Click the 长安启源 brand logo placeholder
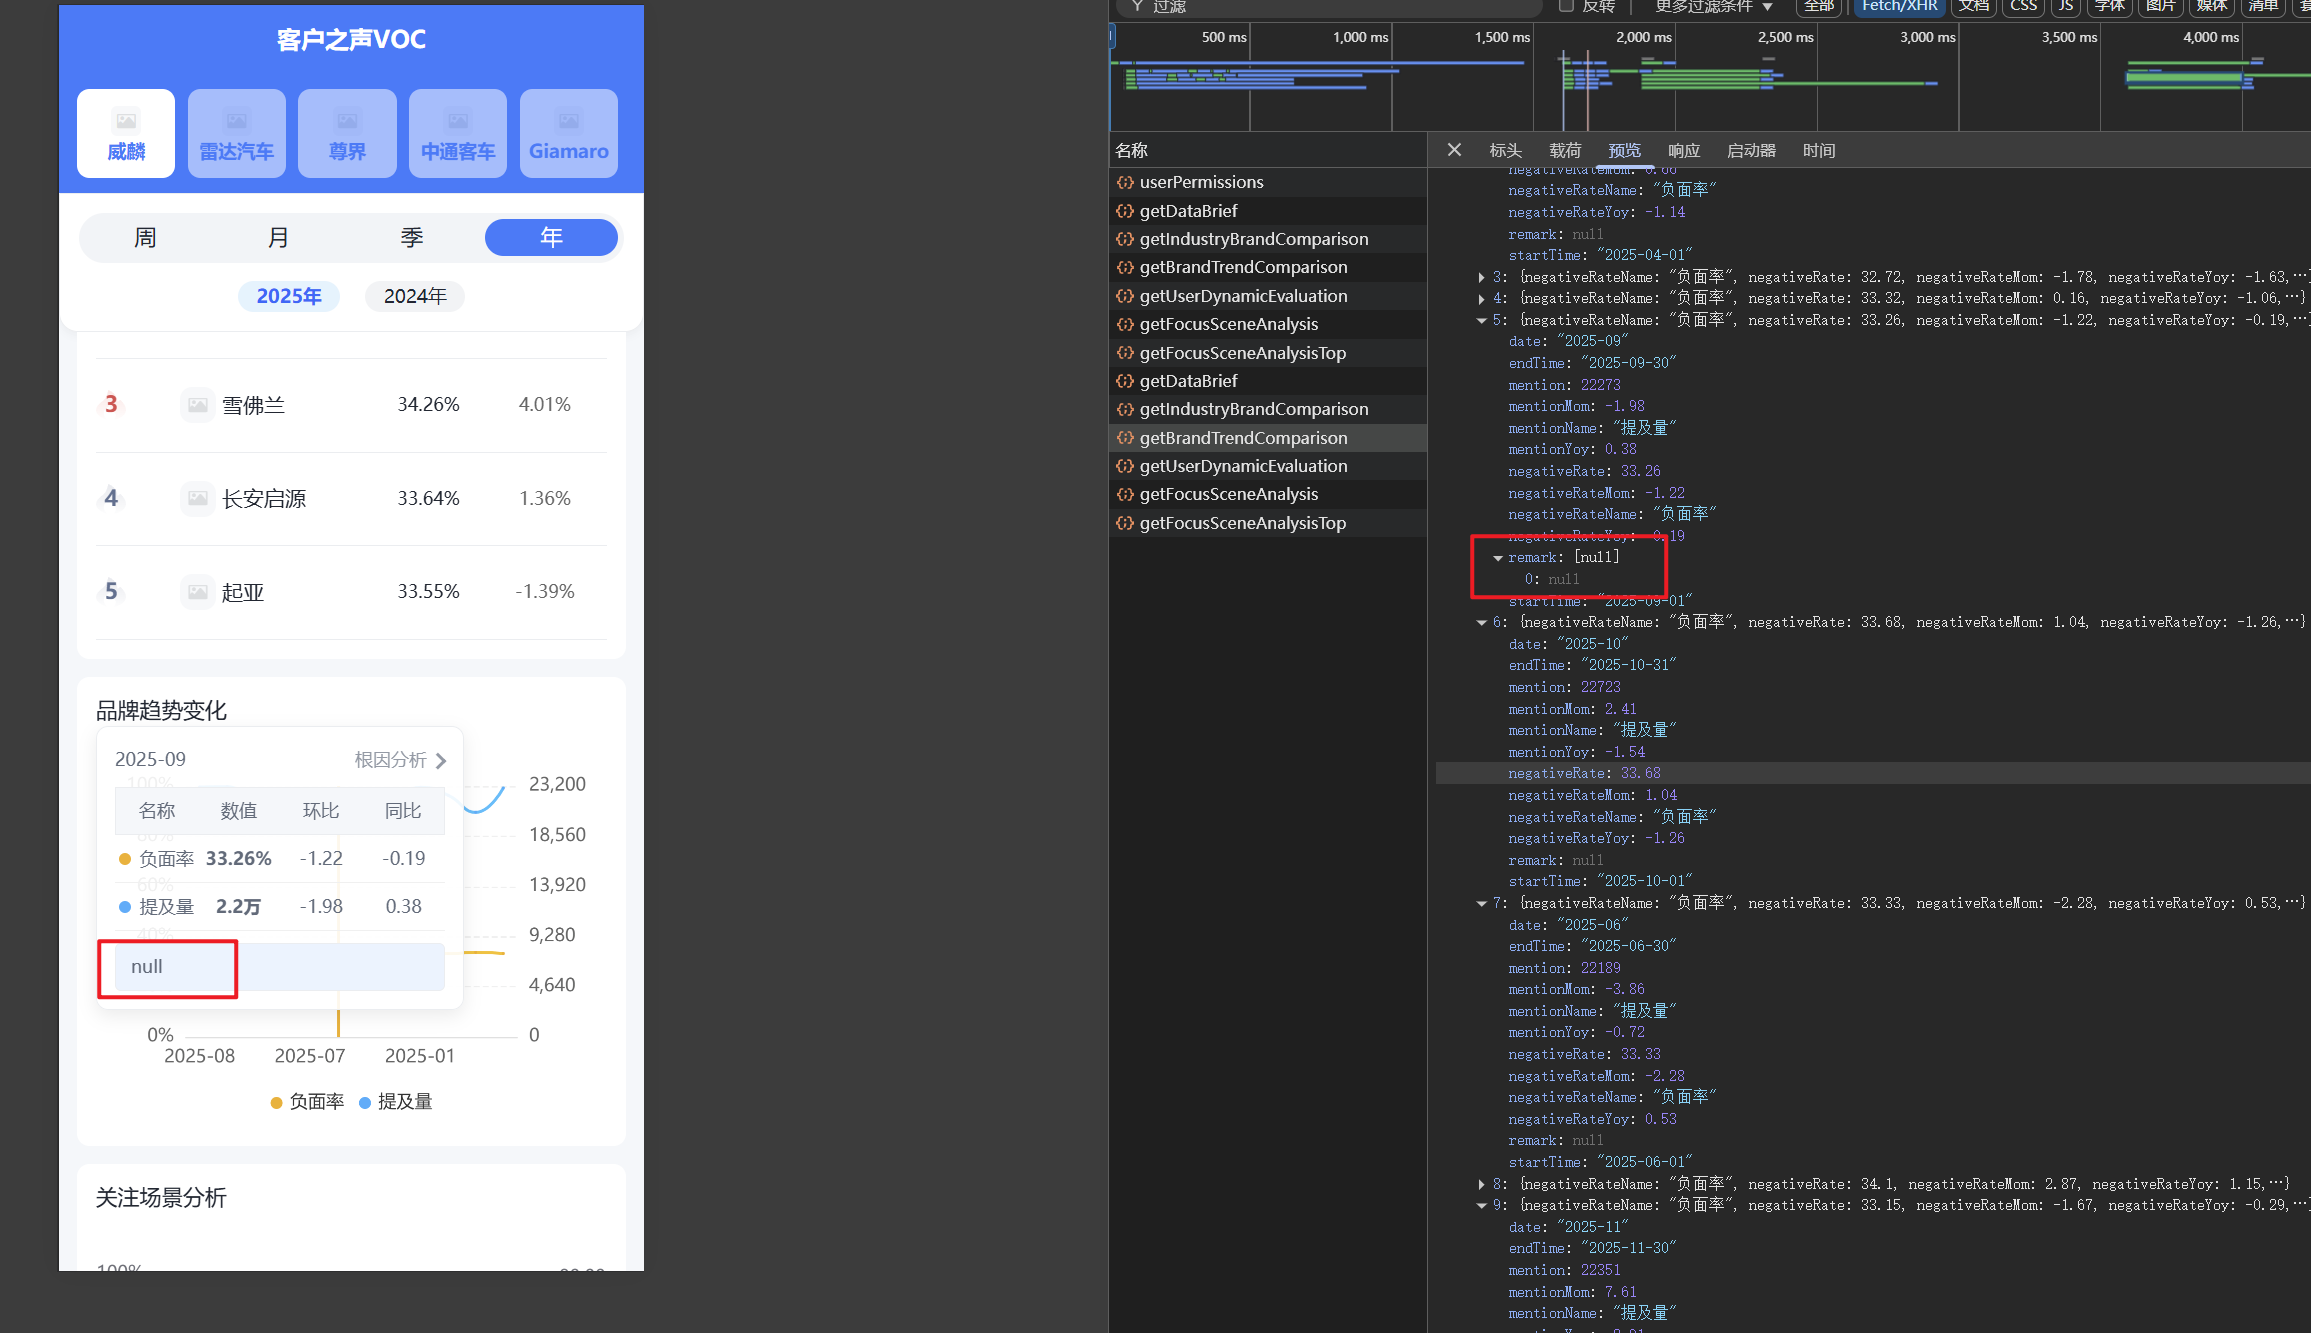The height and width of the screenshot is (1333, 2311). pos(198,498)
